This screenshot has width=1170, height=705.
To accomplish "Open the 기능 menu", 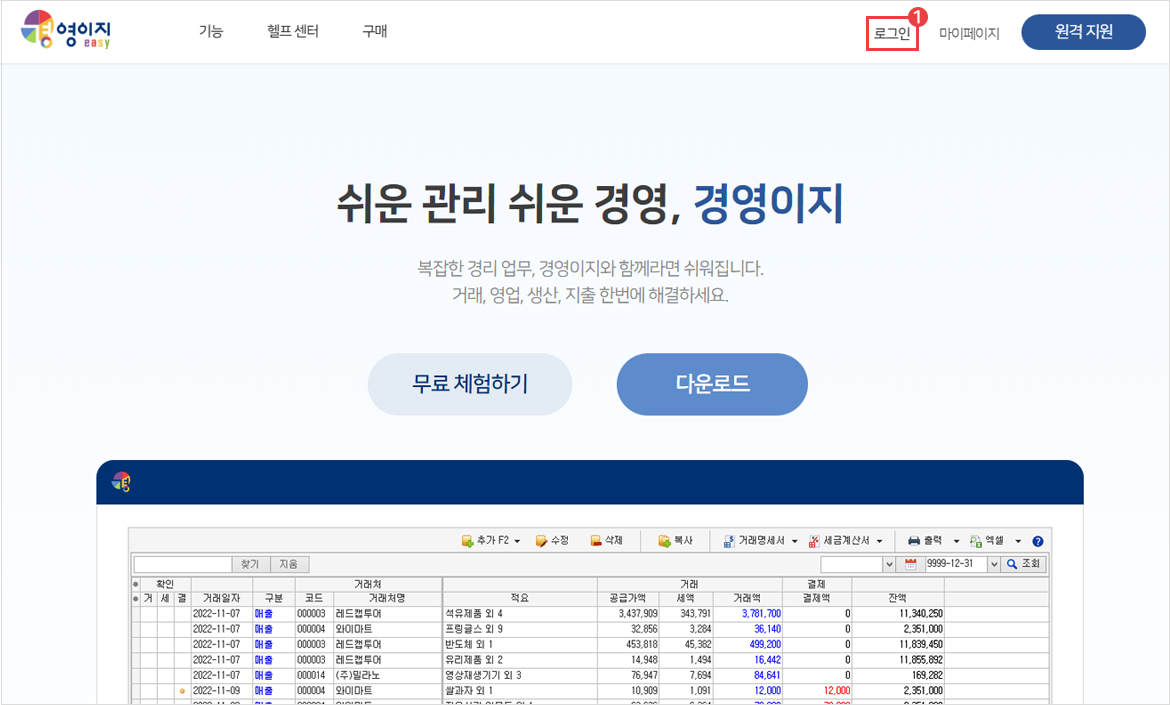I will click(x=210, y=31).
